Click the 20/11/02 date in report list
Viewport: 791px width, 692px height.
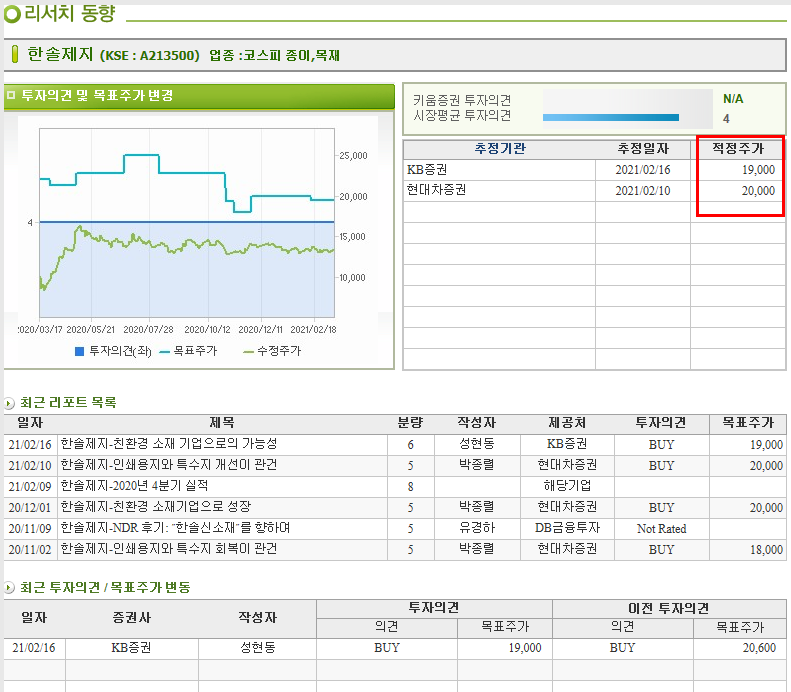pos(30,550)
